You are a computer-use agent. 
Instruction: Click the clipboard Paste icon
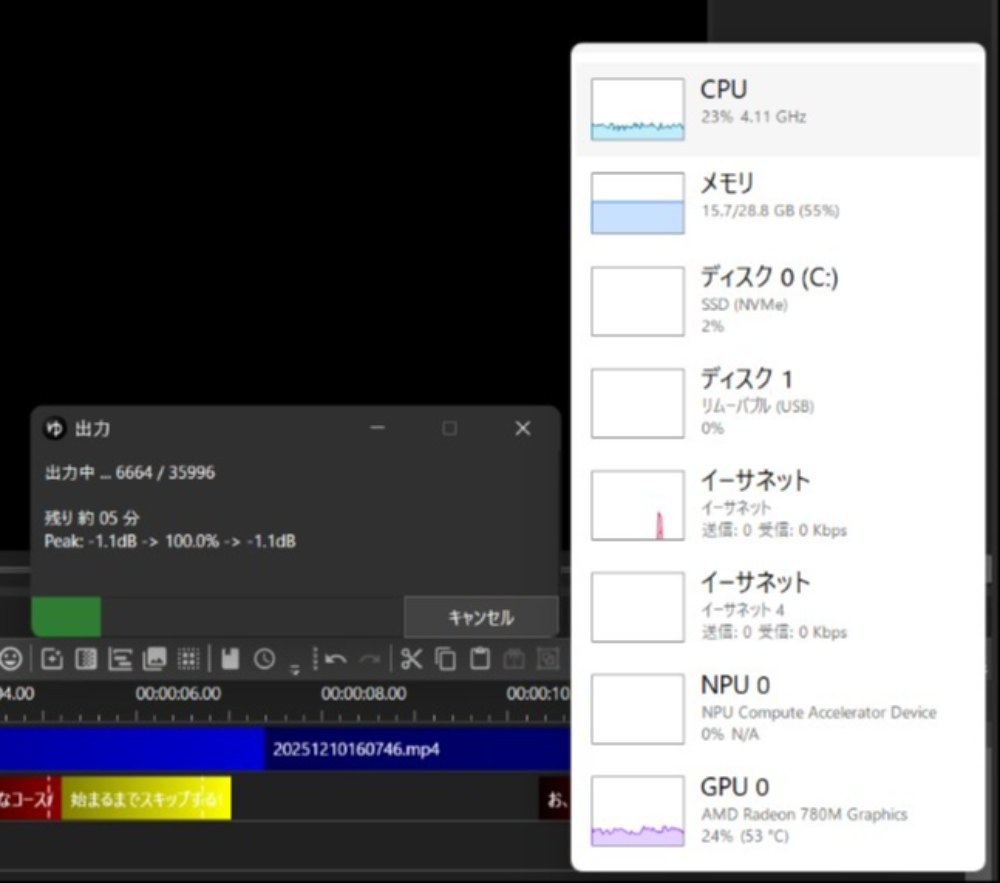pyautogui.click(x=480, y=659)
